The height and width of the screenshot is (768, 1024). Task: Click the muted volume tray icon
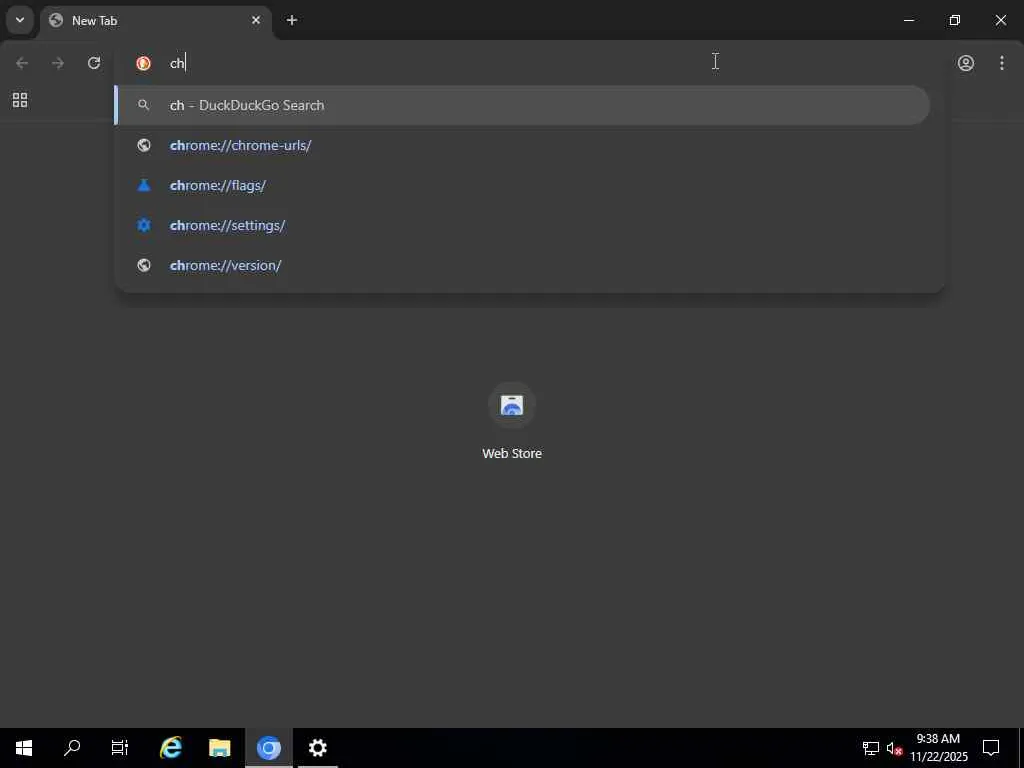894,748
